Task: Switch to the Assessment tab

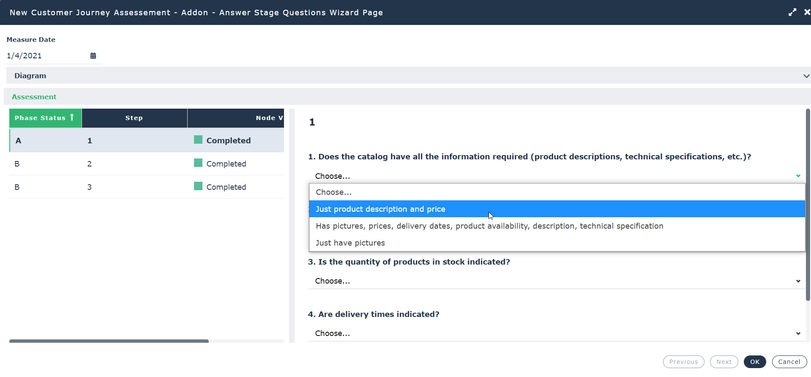Action: [34, 97]
